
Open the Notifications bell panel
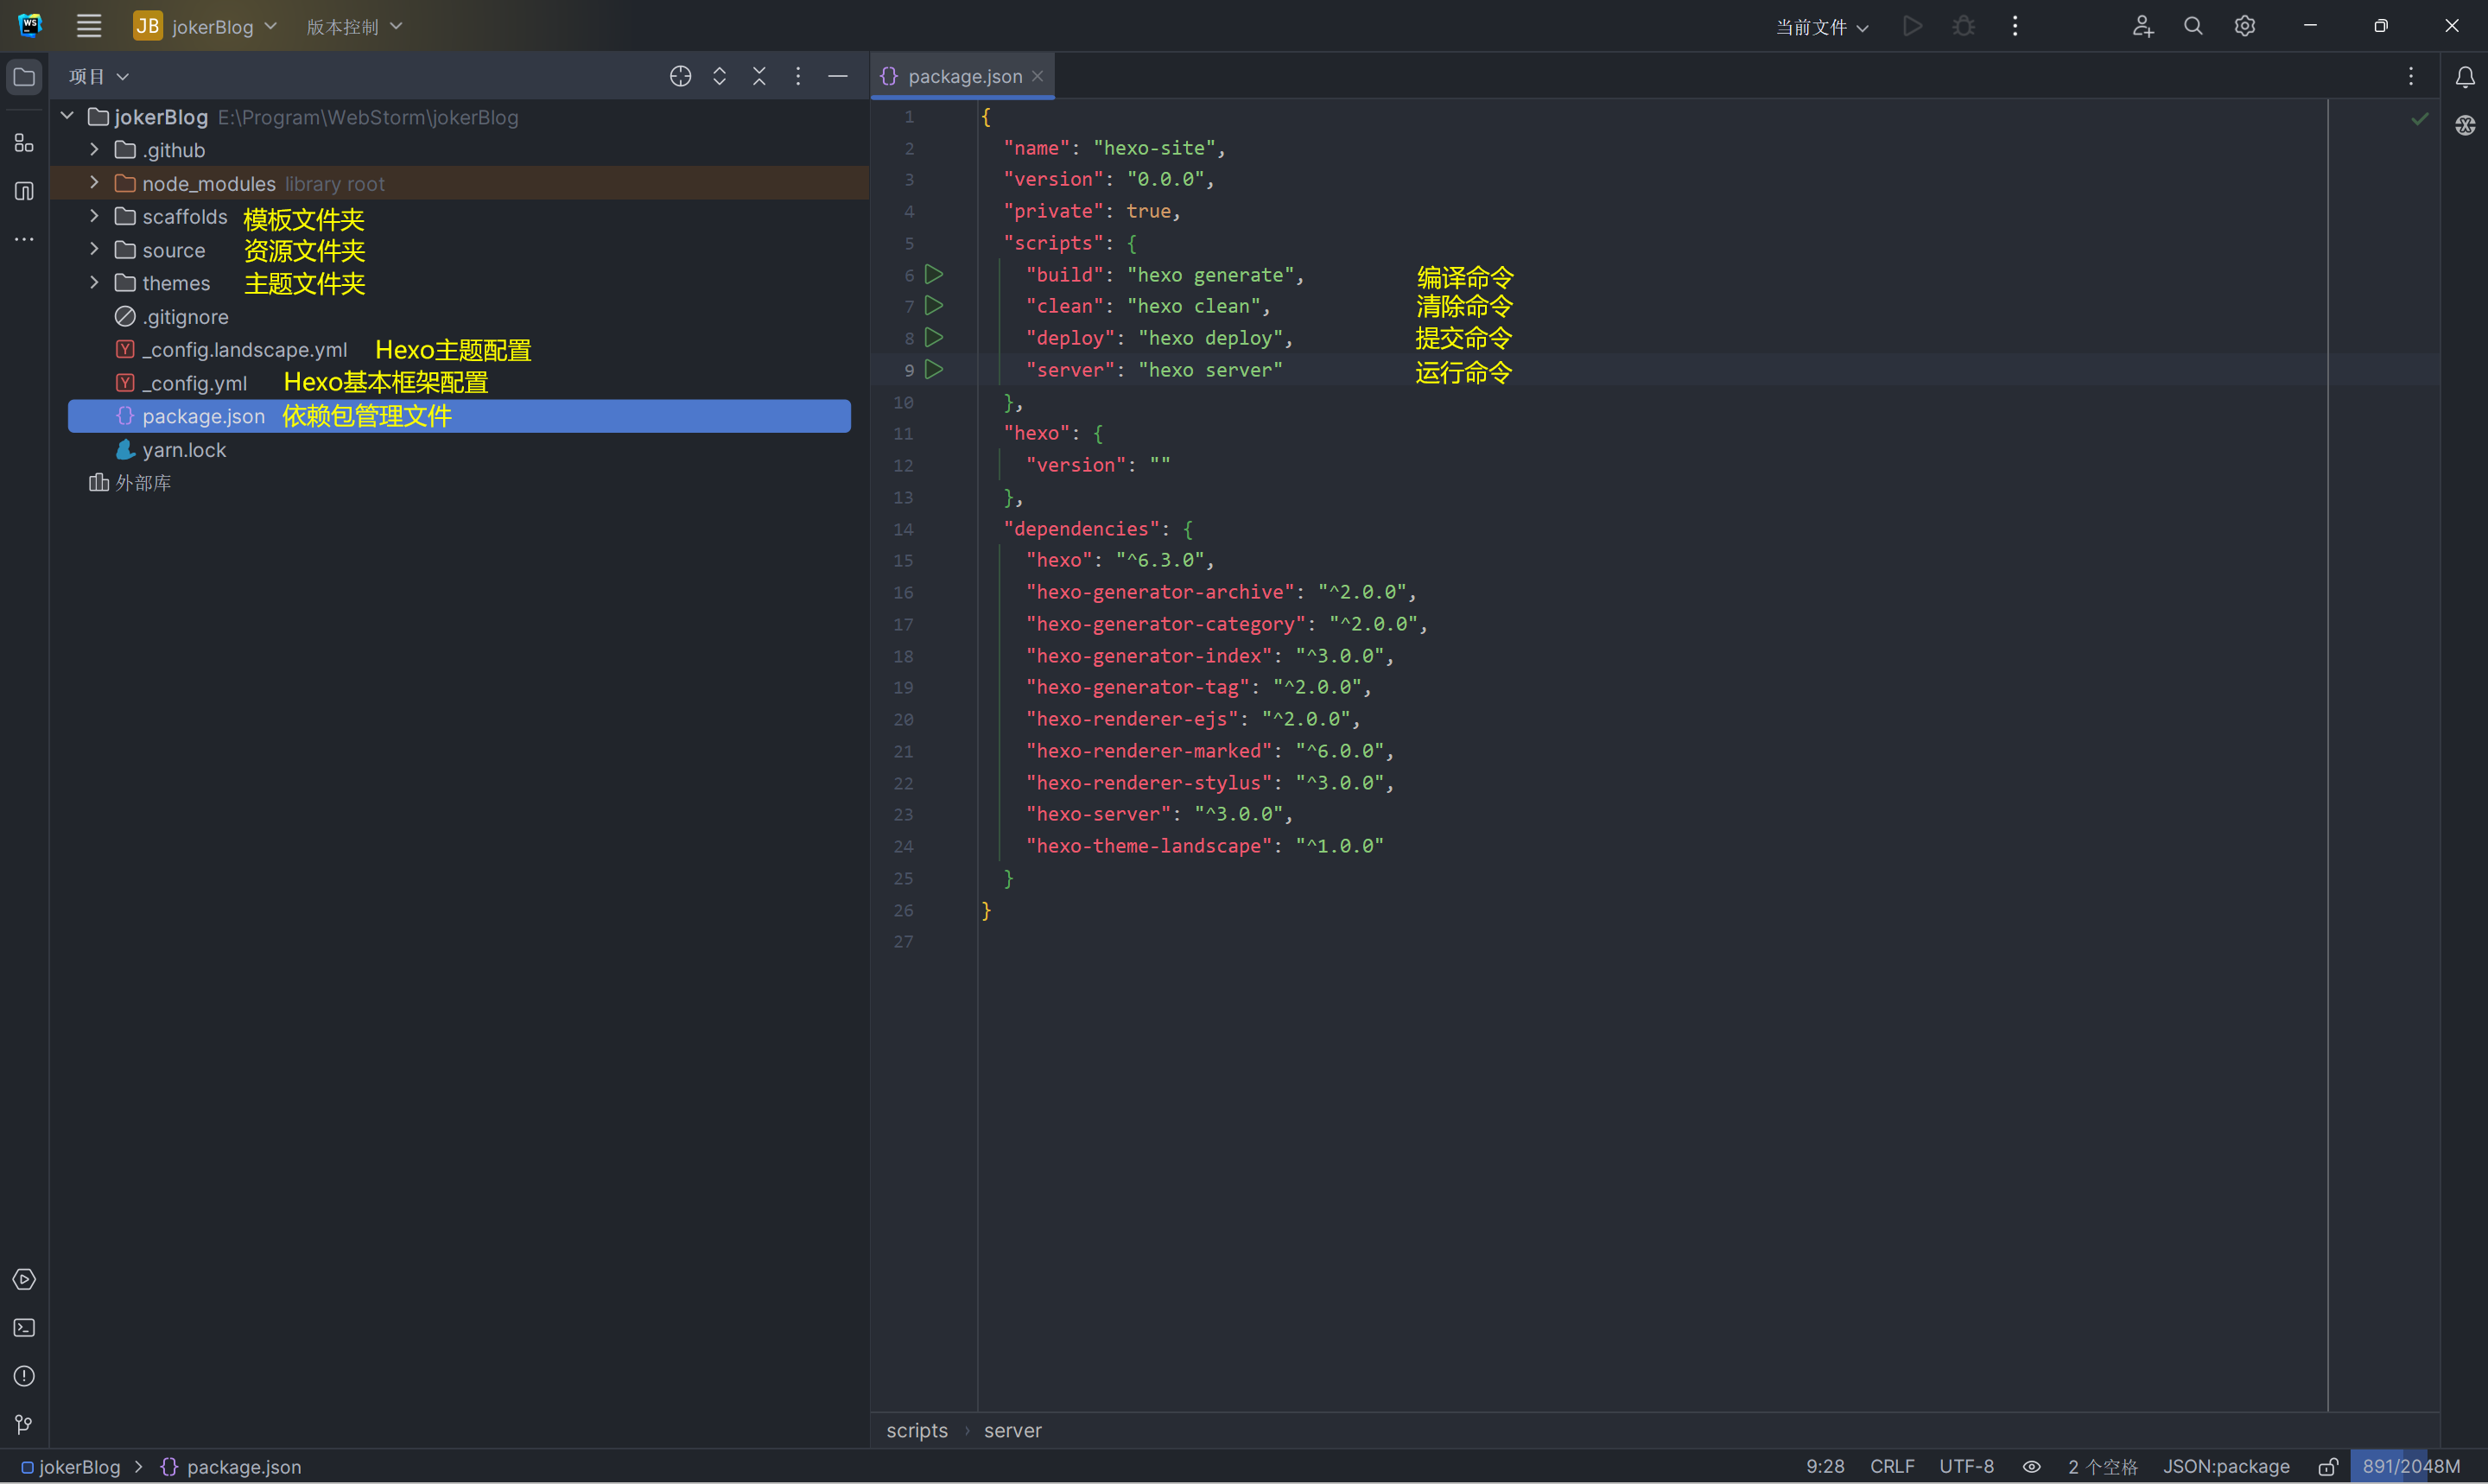(2464, 77)
